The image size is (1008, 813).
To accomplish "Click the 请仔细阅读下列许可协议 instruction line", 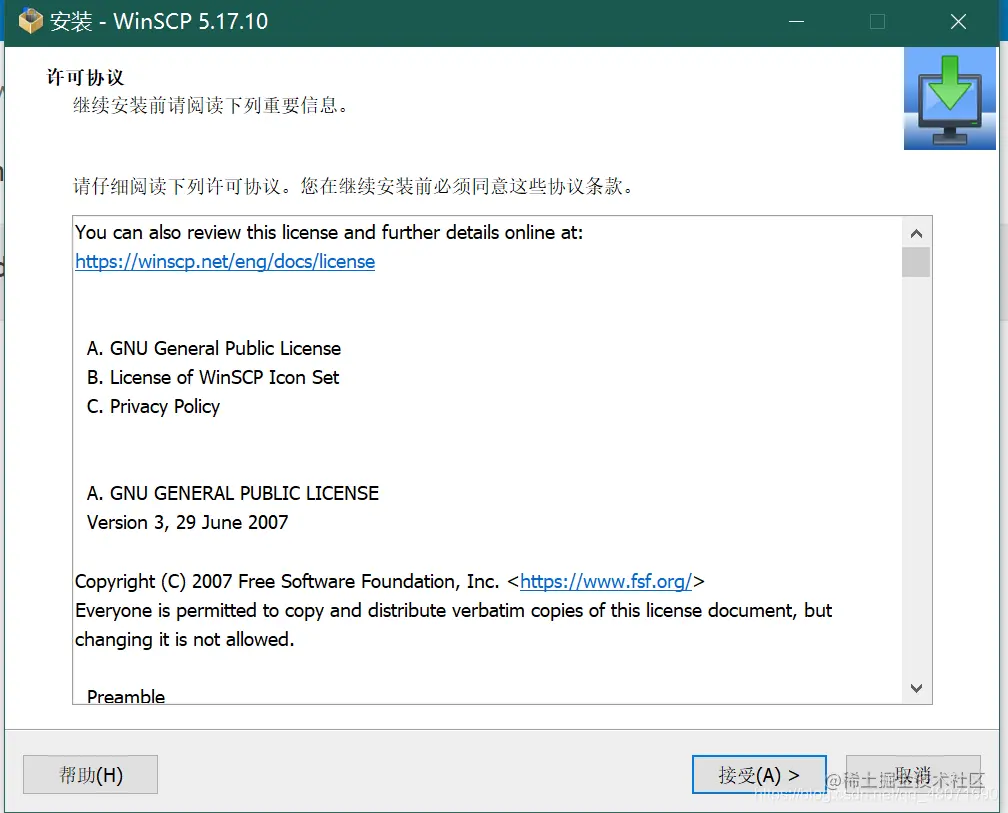I will [x=354, y=186].
